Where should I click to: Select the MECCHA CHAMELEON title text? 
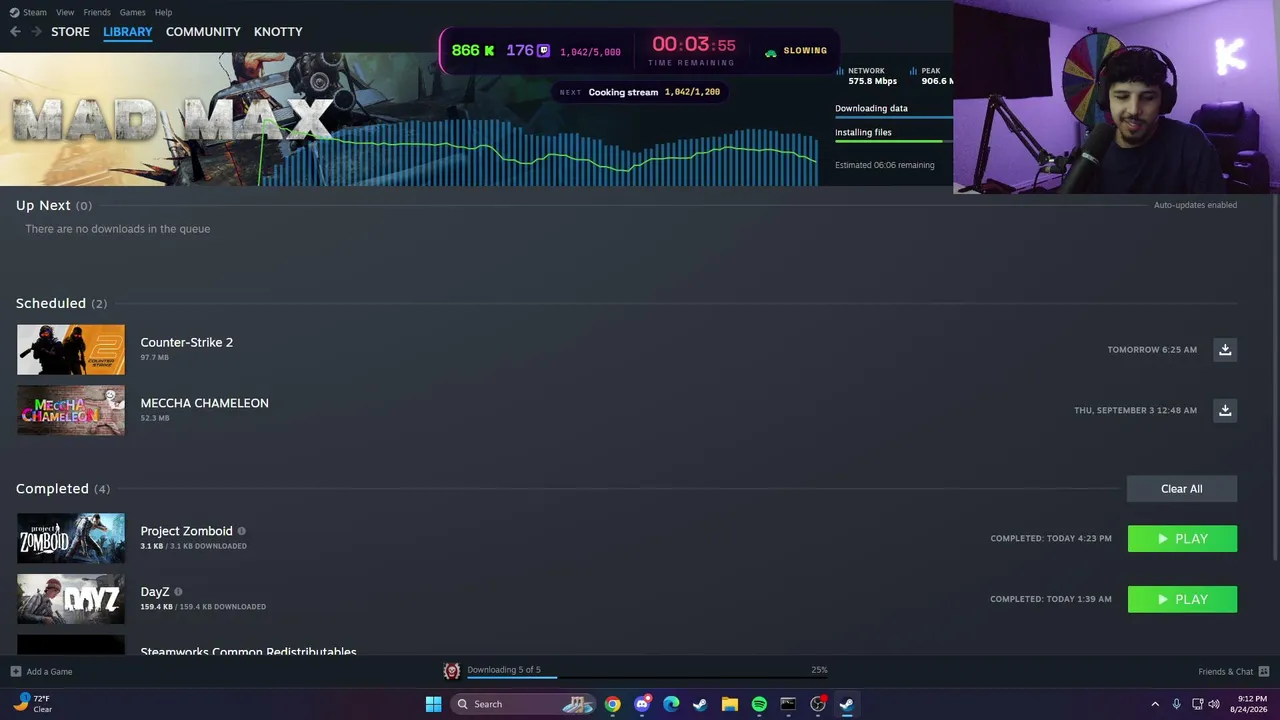tap(205, 403)
